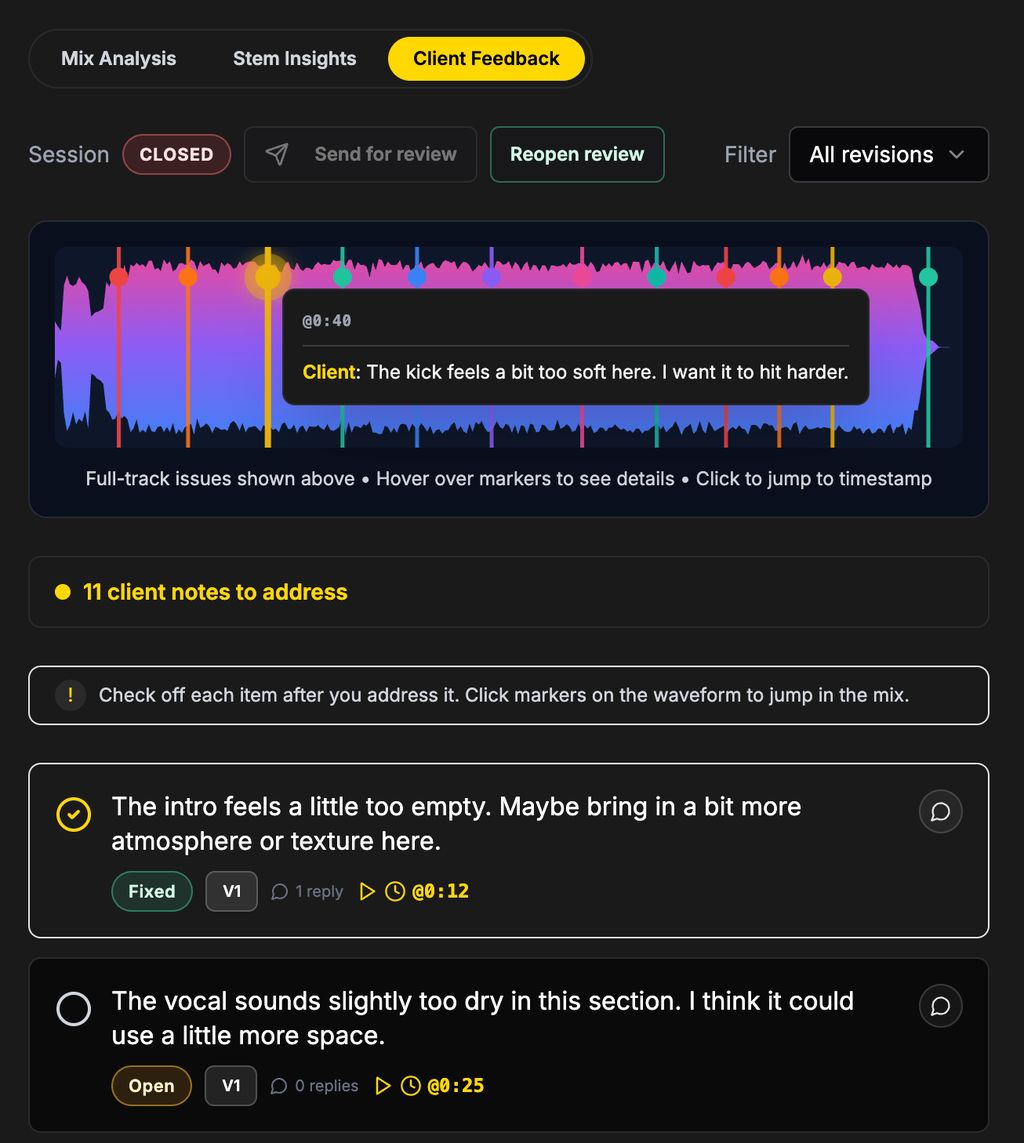Switch to the Mix Analysis tab
The height and width of the screenshot is (1143, 1024).
(x=118, y=58)
